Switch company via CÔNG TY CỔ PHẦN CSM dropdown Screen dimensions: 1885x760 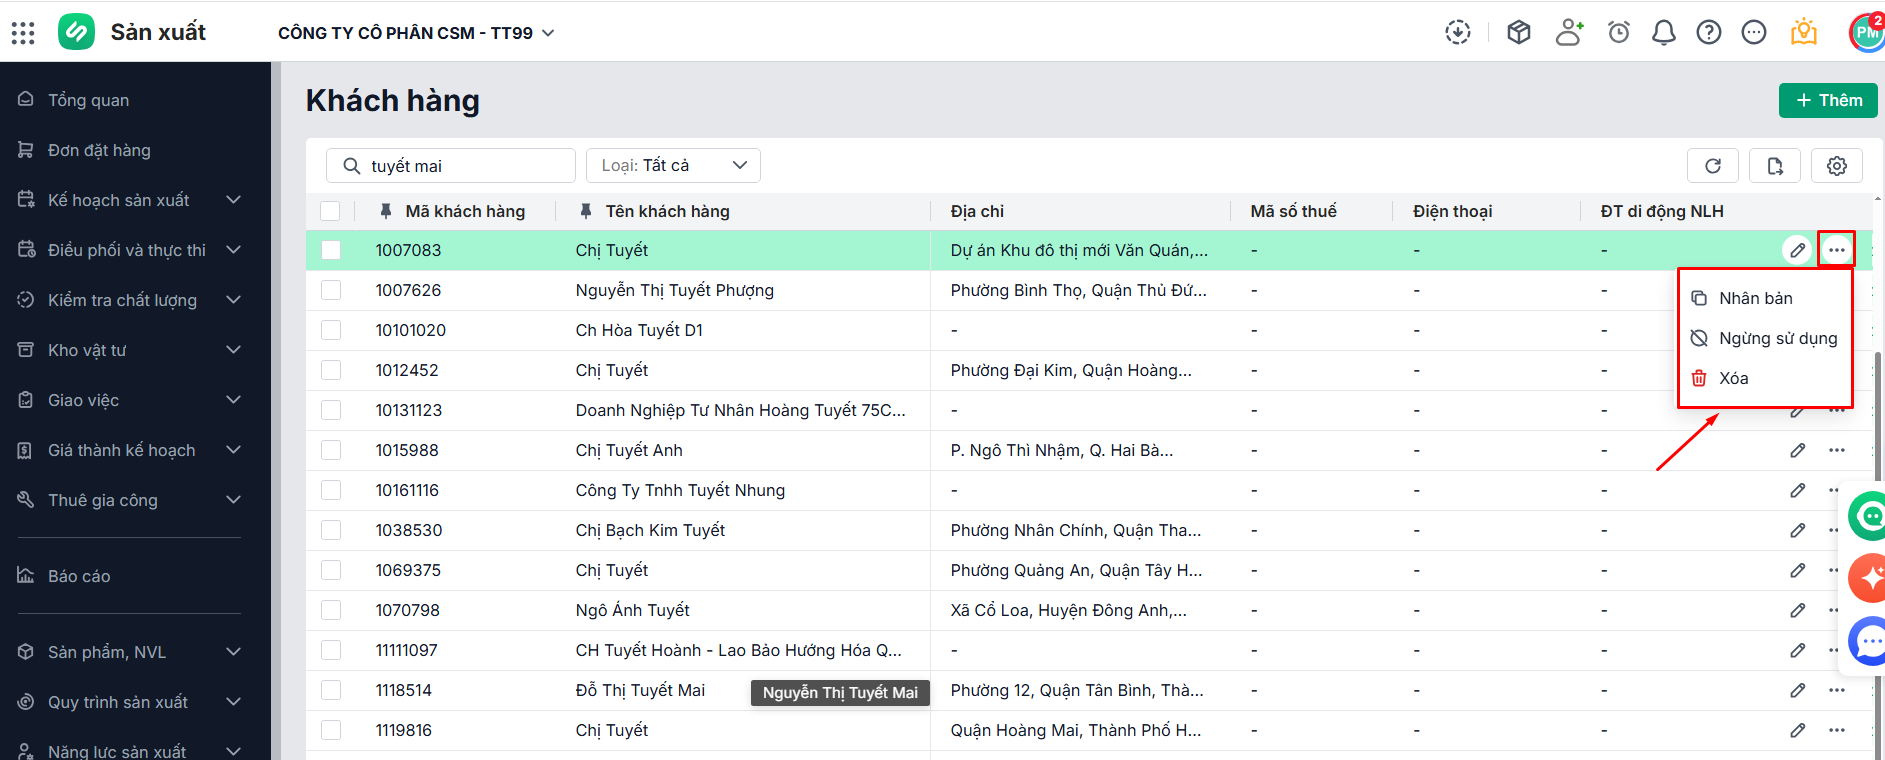click(x=415, y=33)
